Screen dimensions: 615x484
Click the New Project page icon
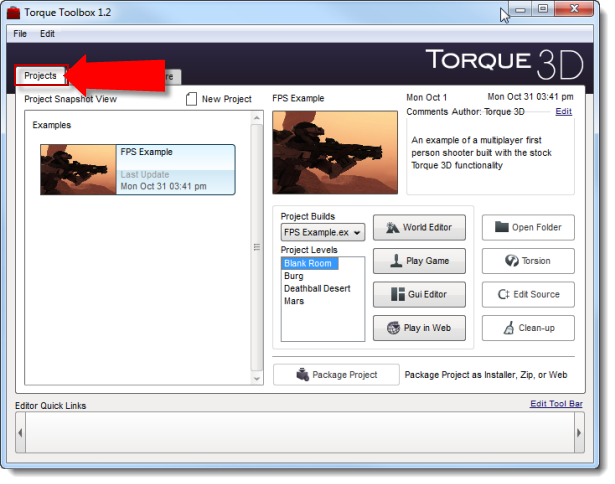click(191, 99)
